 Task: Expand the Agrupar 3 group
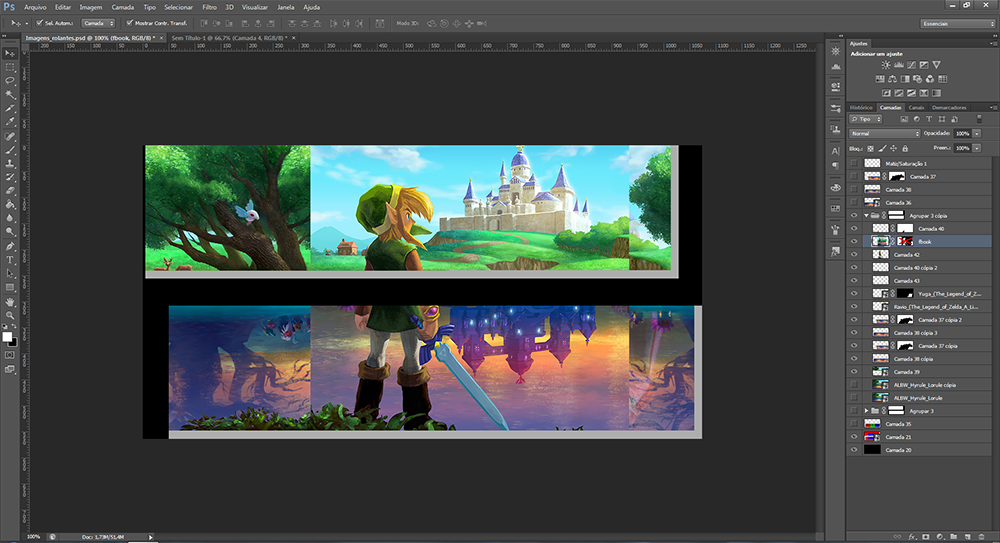(x=866, y=411)
